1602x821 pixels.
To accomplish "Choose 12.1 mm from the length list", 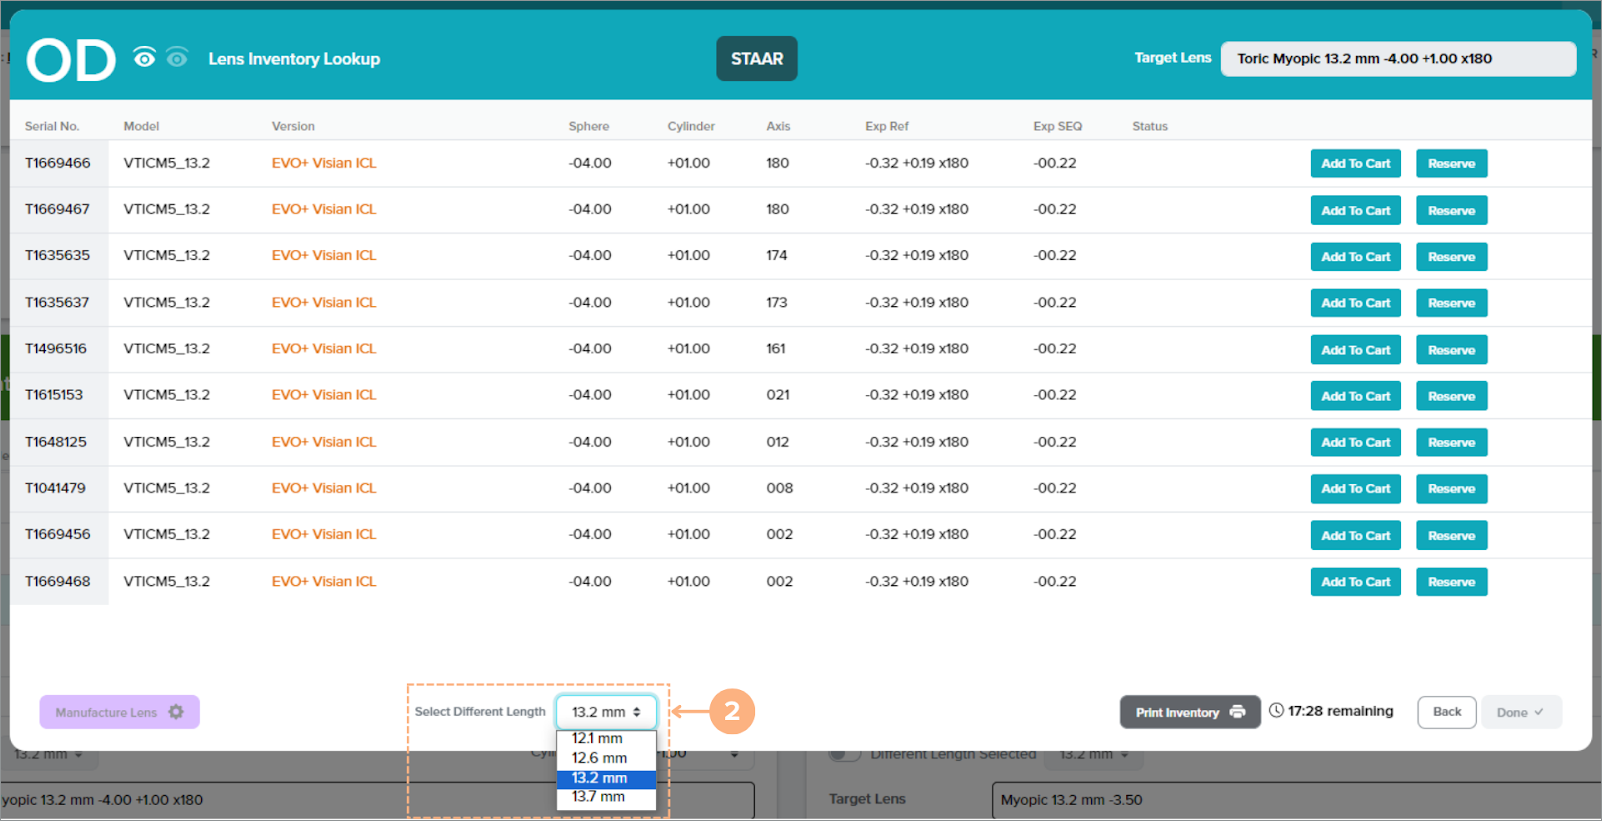I will (598, 739).
